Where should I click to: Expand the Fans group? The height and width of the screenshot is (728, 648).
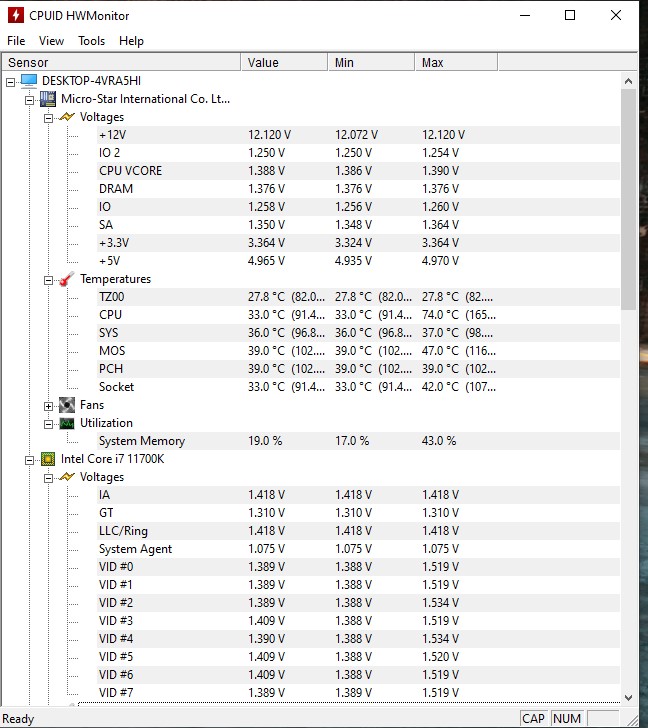click(x=48, y=407)
